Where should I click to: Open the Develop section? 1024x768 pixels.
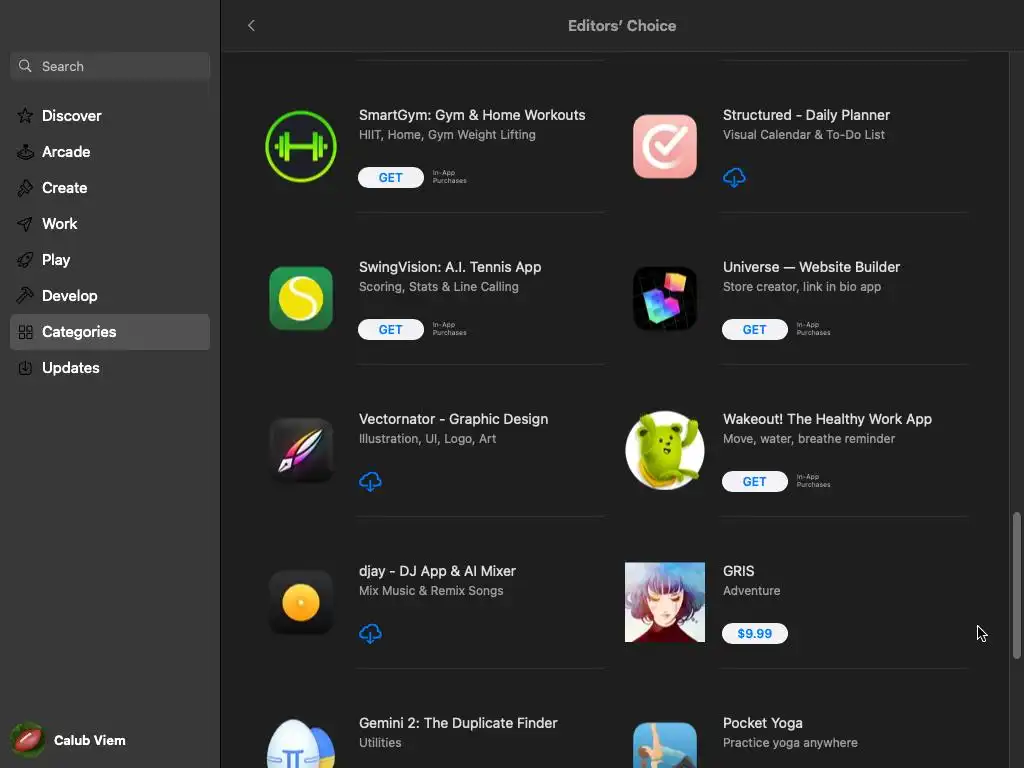(x=110, y=295)
